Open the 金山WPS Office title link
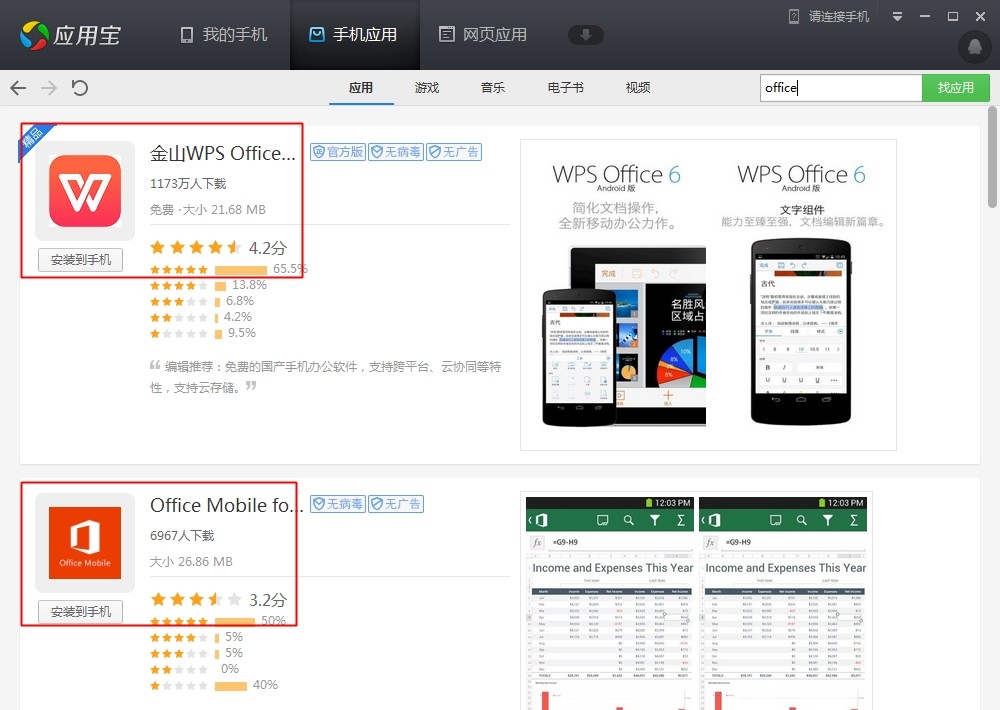Viewport: 1000px width, 710px height. tap(223, 153)
